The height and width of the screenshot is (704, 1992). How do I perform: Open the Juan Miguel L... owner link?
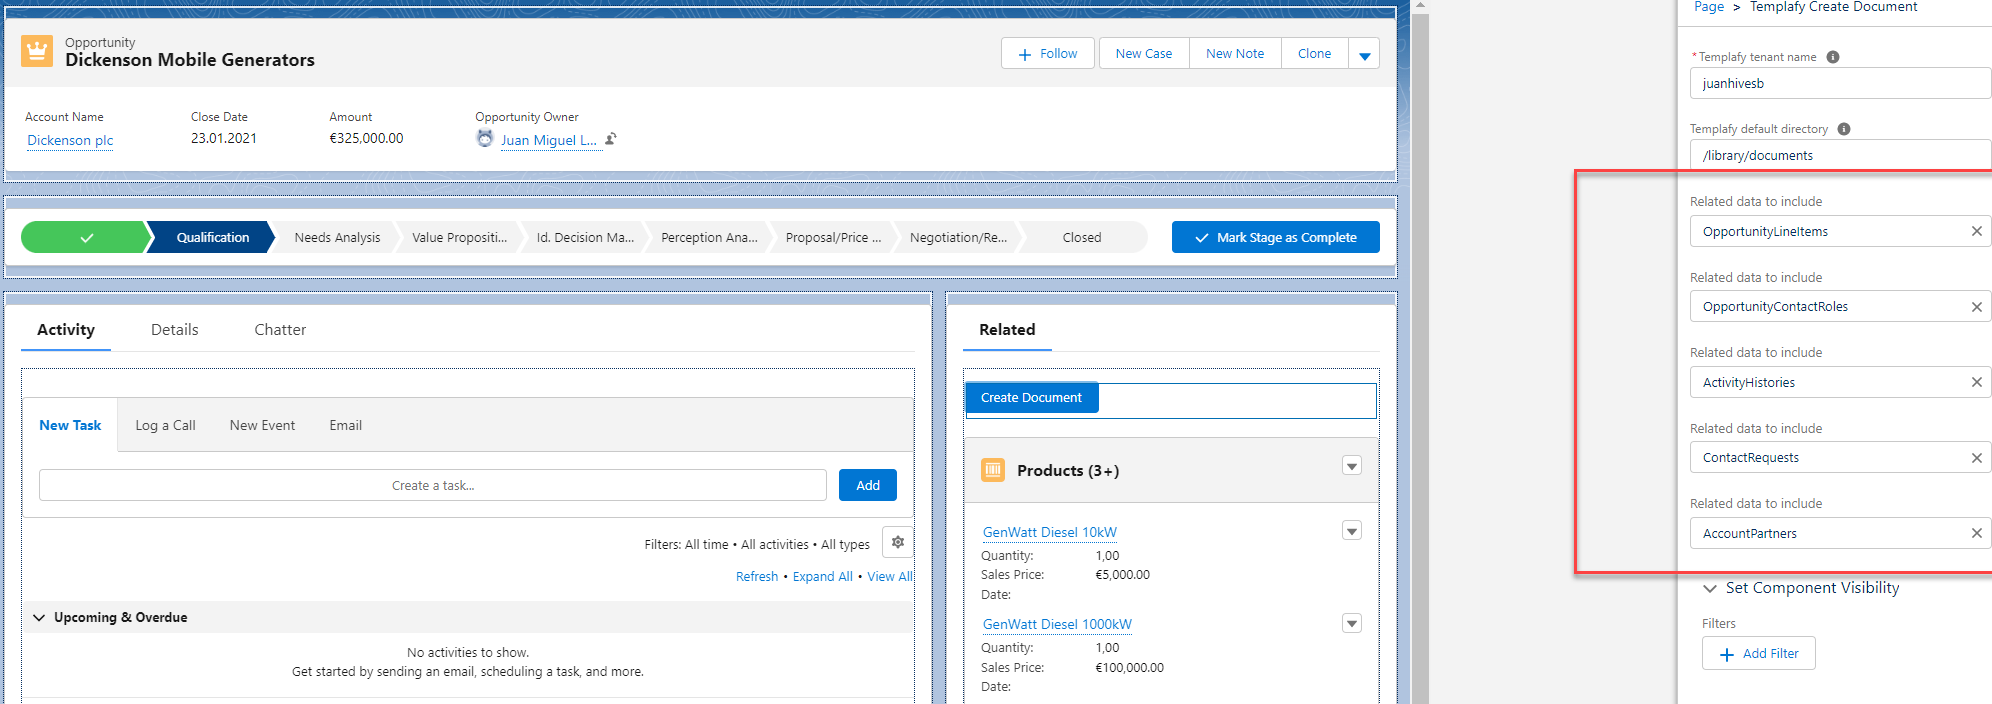[549, 140]
